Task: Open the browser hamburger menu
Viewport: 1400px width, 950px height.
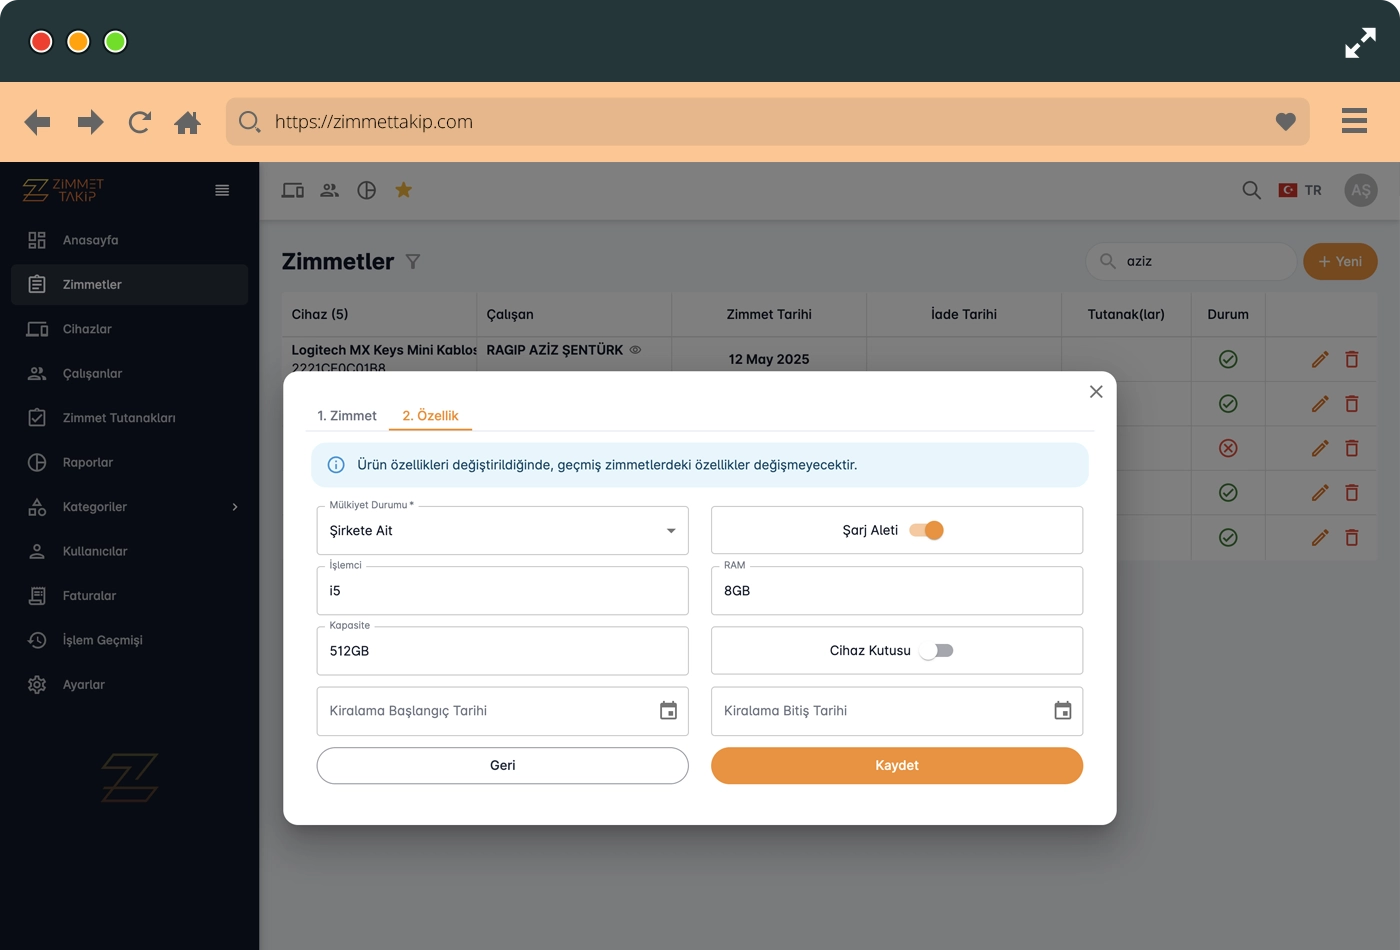Action: tap(1354, 121)
